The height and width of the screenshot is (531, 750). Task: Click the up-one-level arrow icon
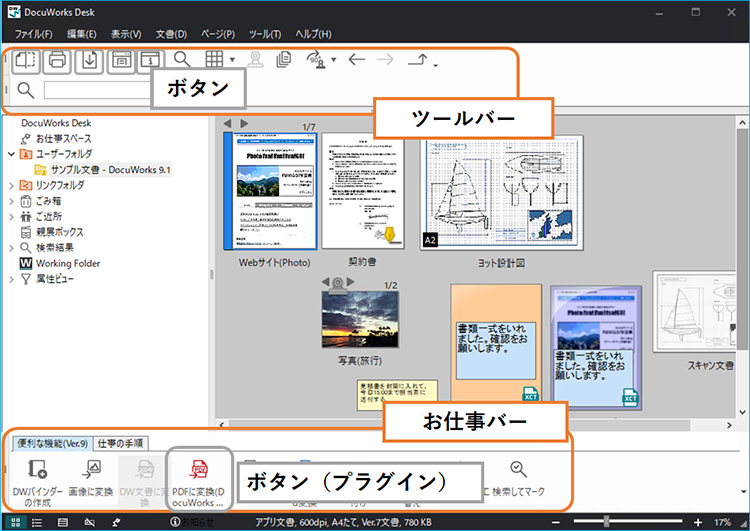(418, 59)
